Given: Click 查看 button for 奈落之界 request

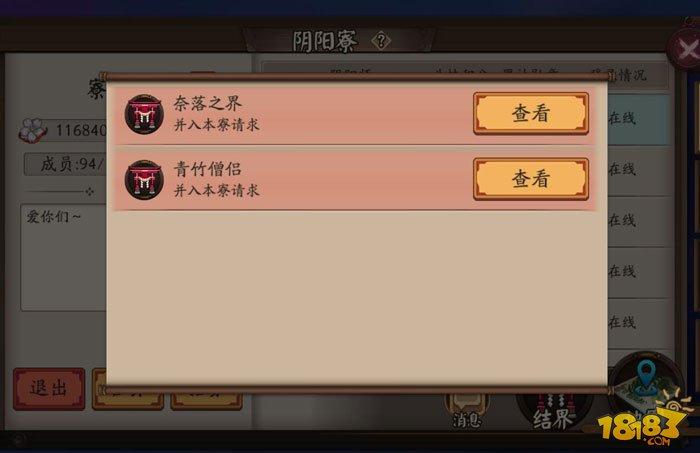Looking at the screenshot, I should click(531, 113).
